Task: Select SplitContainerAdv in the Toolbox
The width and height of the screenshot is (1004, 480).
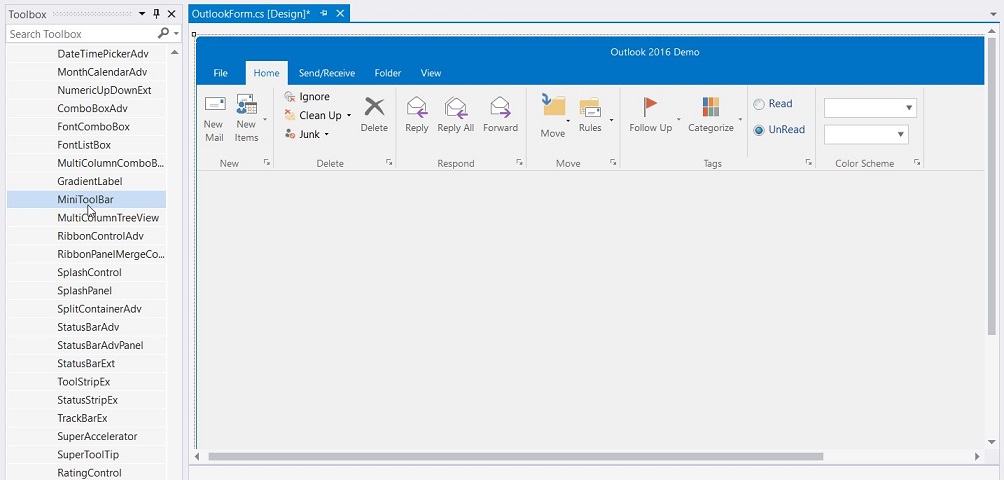Action: (x=86, y=309)
